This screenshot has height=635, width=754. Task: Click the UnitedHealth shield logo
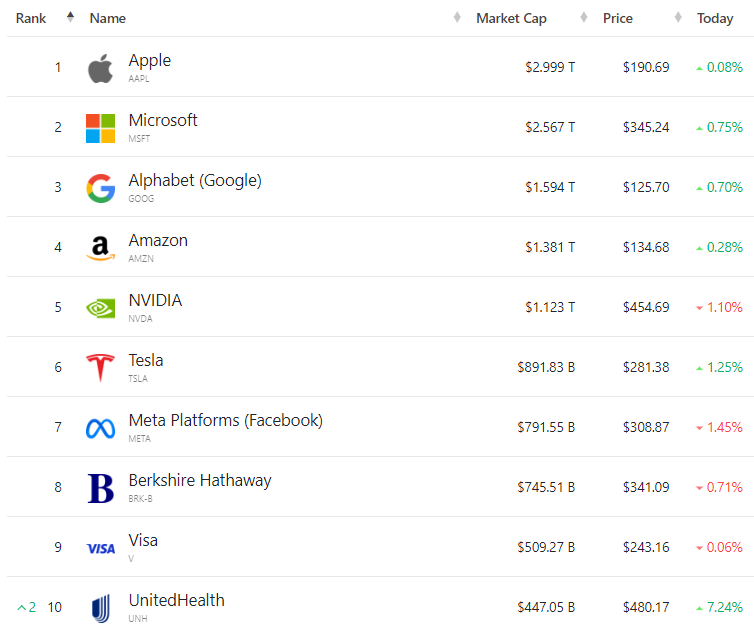coord(100,608)
